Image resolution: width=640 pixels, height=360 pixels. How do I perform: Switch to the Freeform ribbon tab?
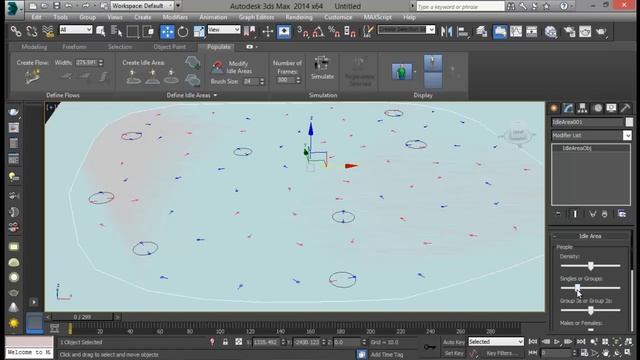coord(74,47)
